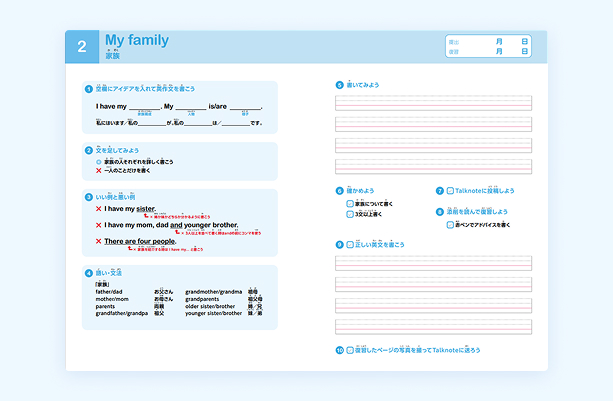Click the first writing line in step 5

click(x=433, y=102)
